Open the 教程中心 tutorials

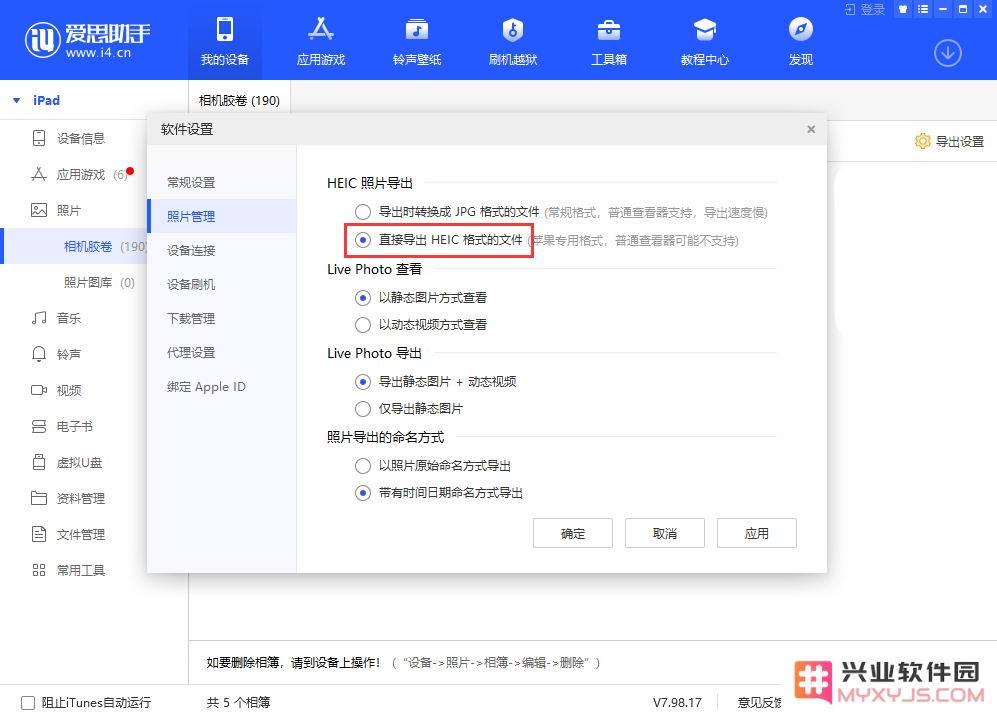tap(705, 41)
